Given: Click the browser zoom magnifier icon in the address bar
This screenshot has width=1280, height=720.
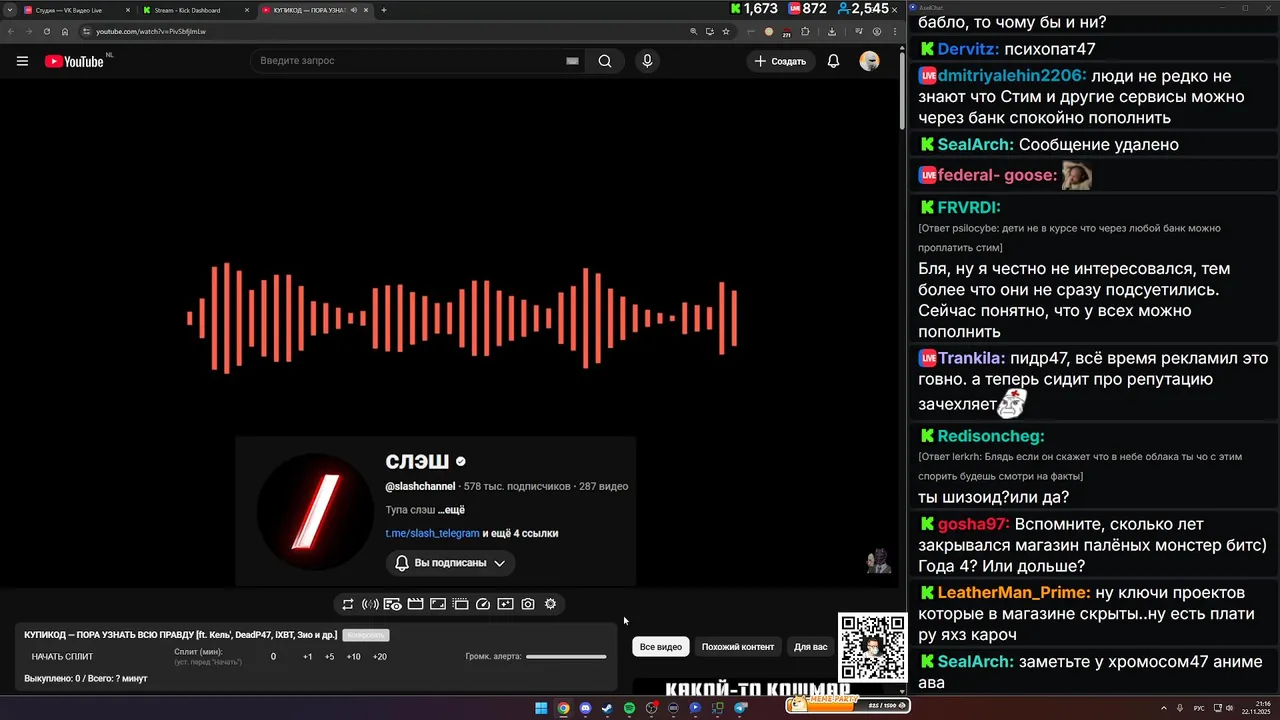Looking at the screenshot, I should (693, 31).
